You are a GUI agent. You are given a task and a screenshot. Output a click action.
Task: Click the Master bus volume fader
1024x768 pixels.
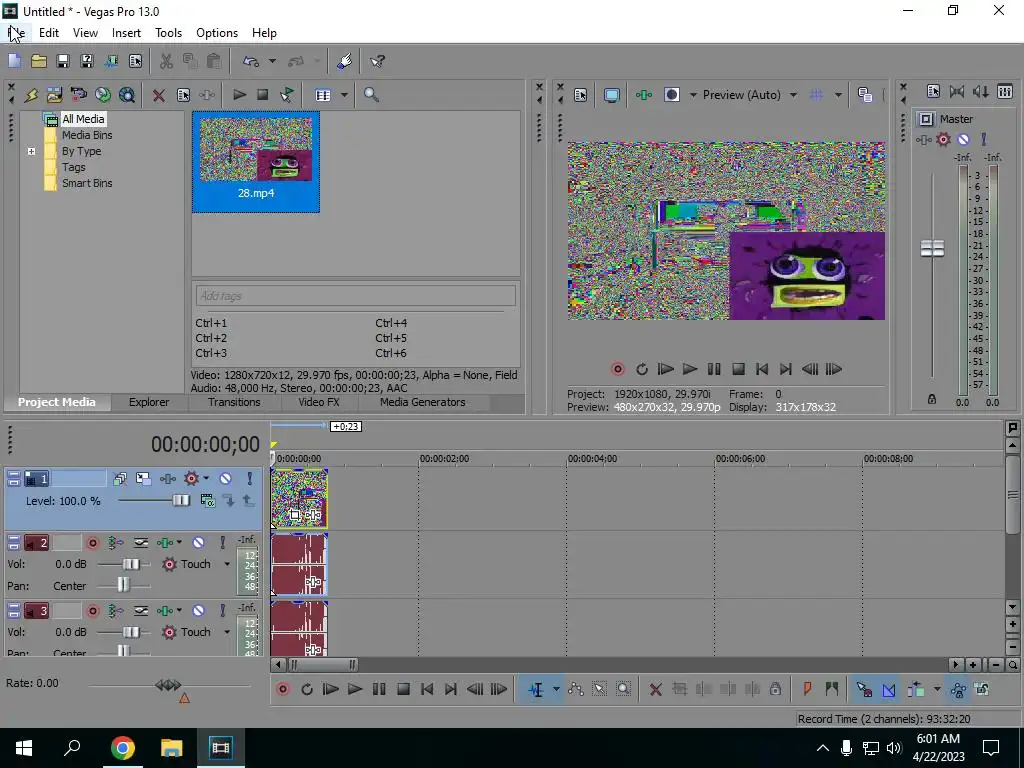(x=932, y=249)
